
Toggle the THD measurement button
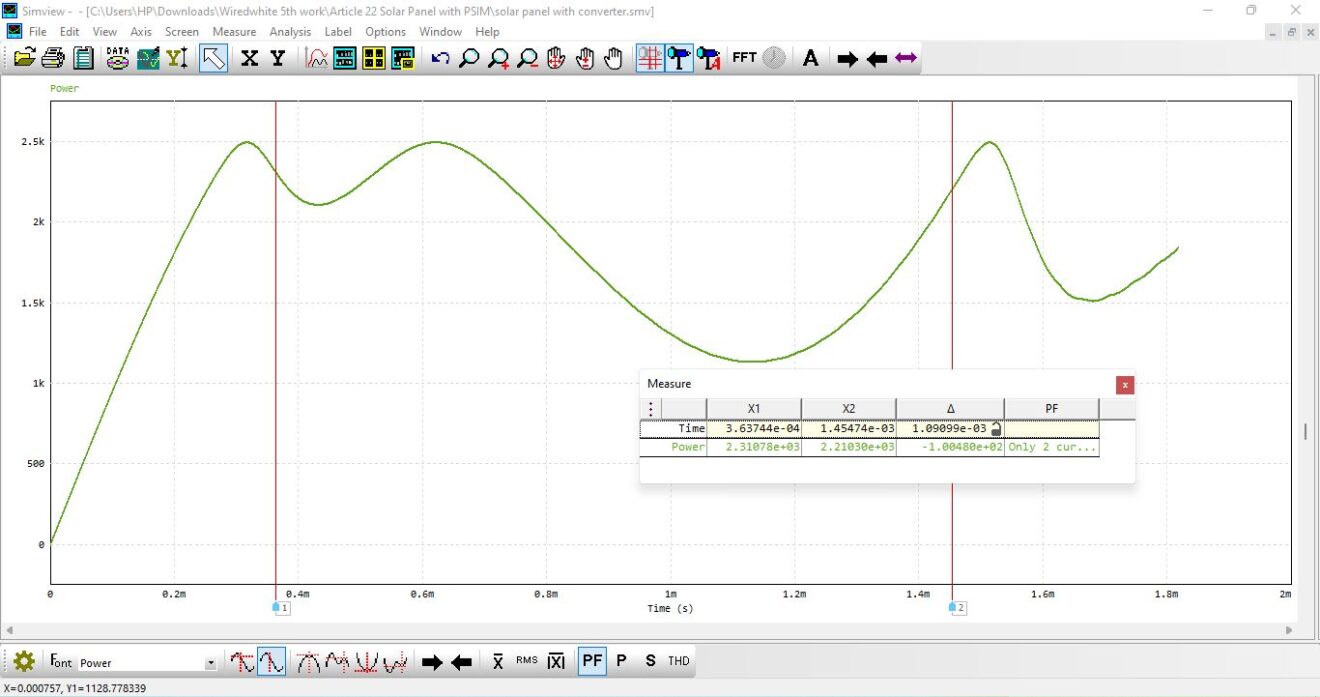tap(677, 661)
